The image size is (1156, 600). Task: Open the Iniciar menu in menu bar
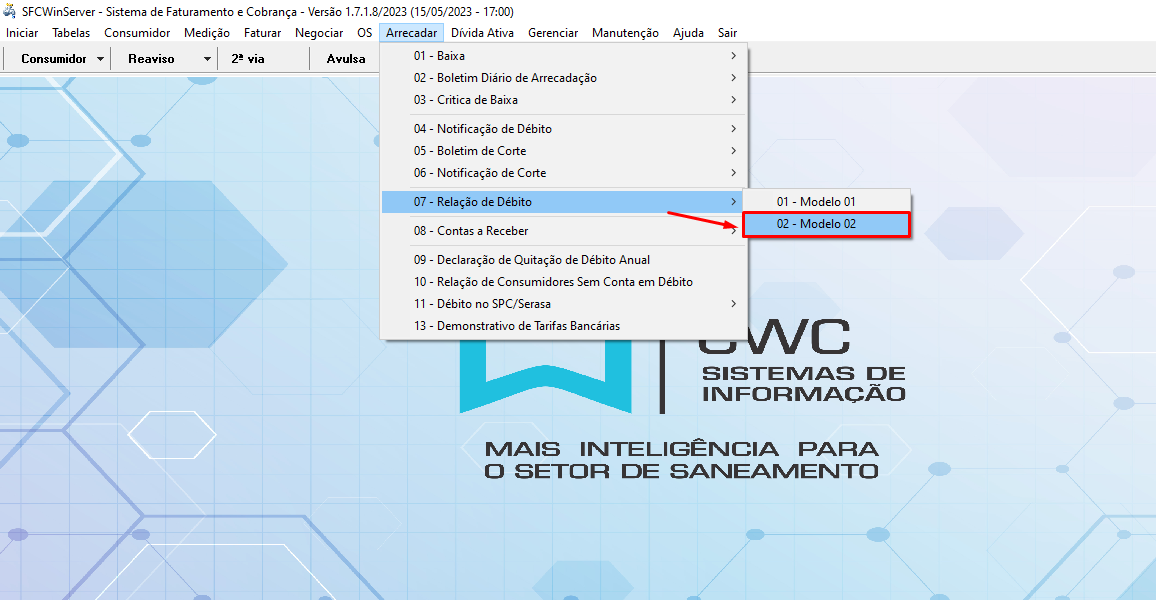[x=22, y=33]
